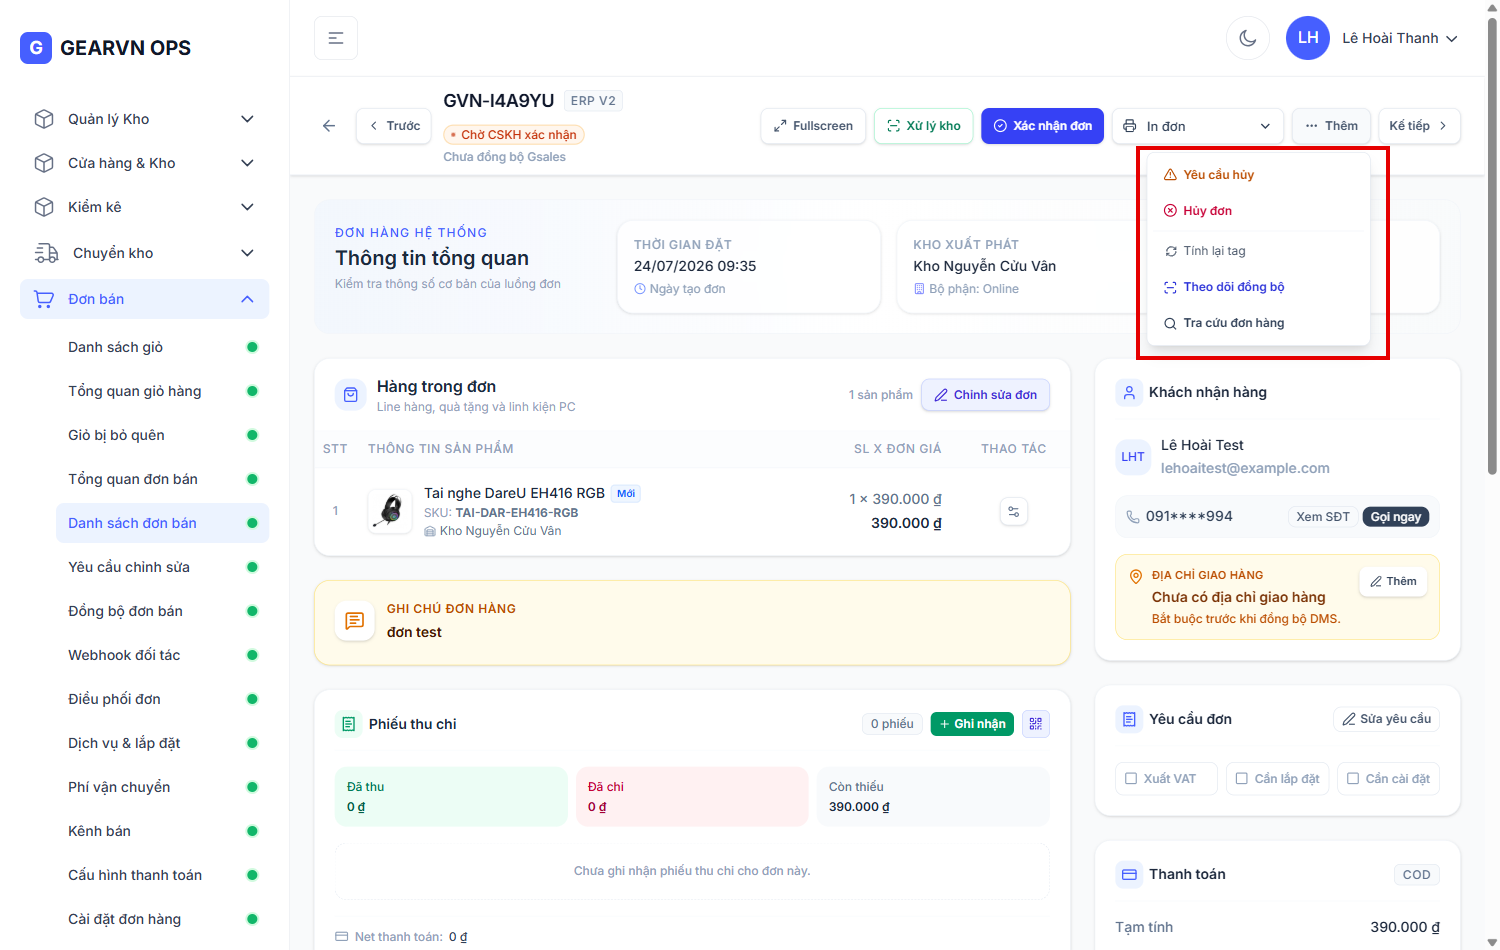Open Tổng quan giỏ hàng in sidebar
Screen dimensions: 1500x950
162,391
